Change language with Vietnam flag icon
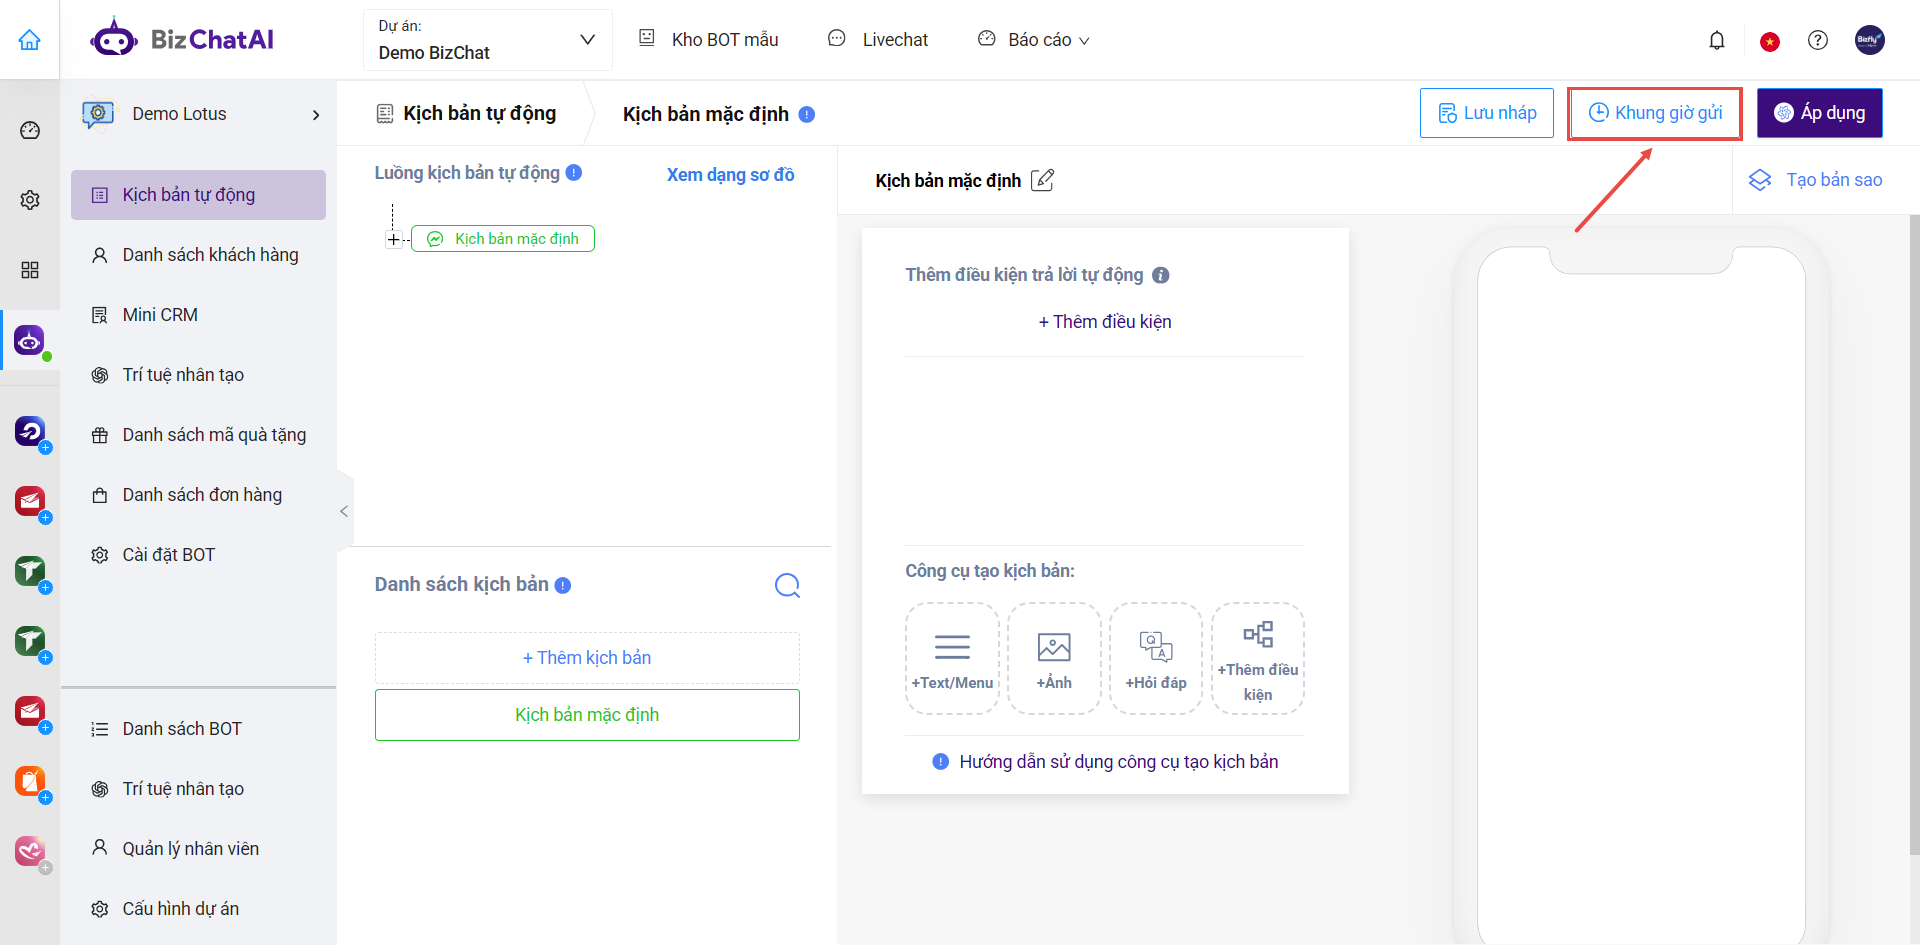 (1770, 41)
